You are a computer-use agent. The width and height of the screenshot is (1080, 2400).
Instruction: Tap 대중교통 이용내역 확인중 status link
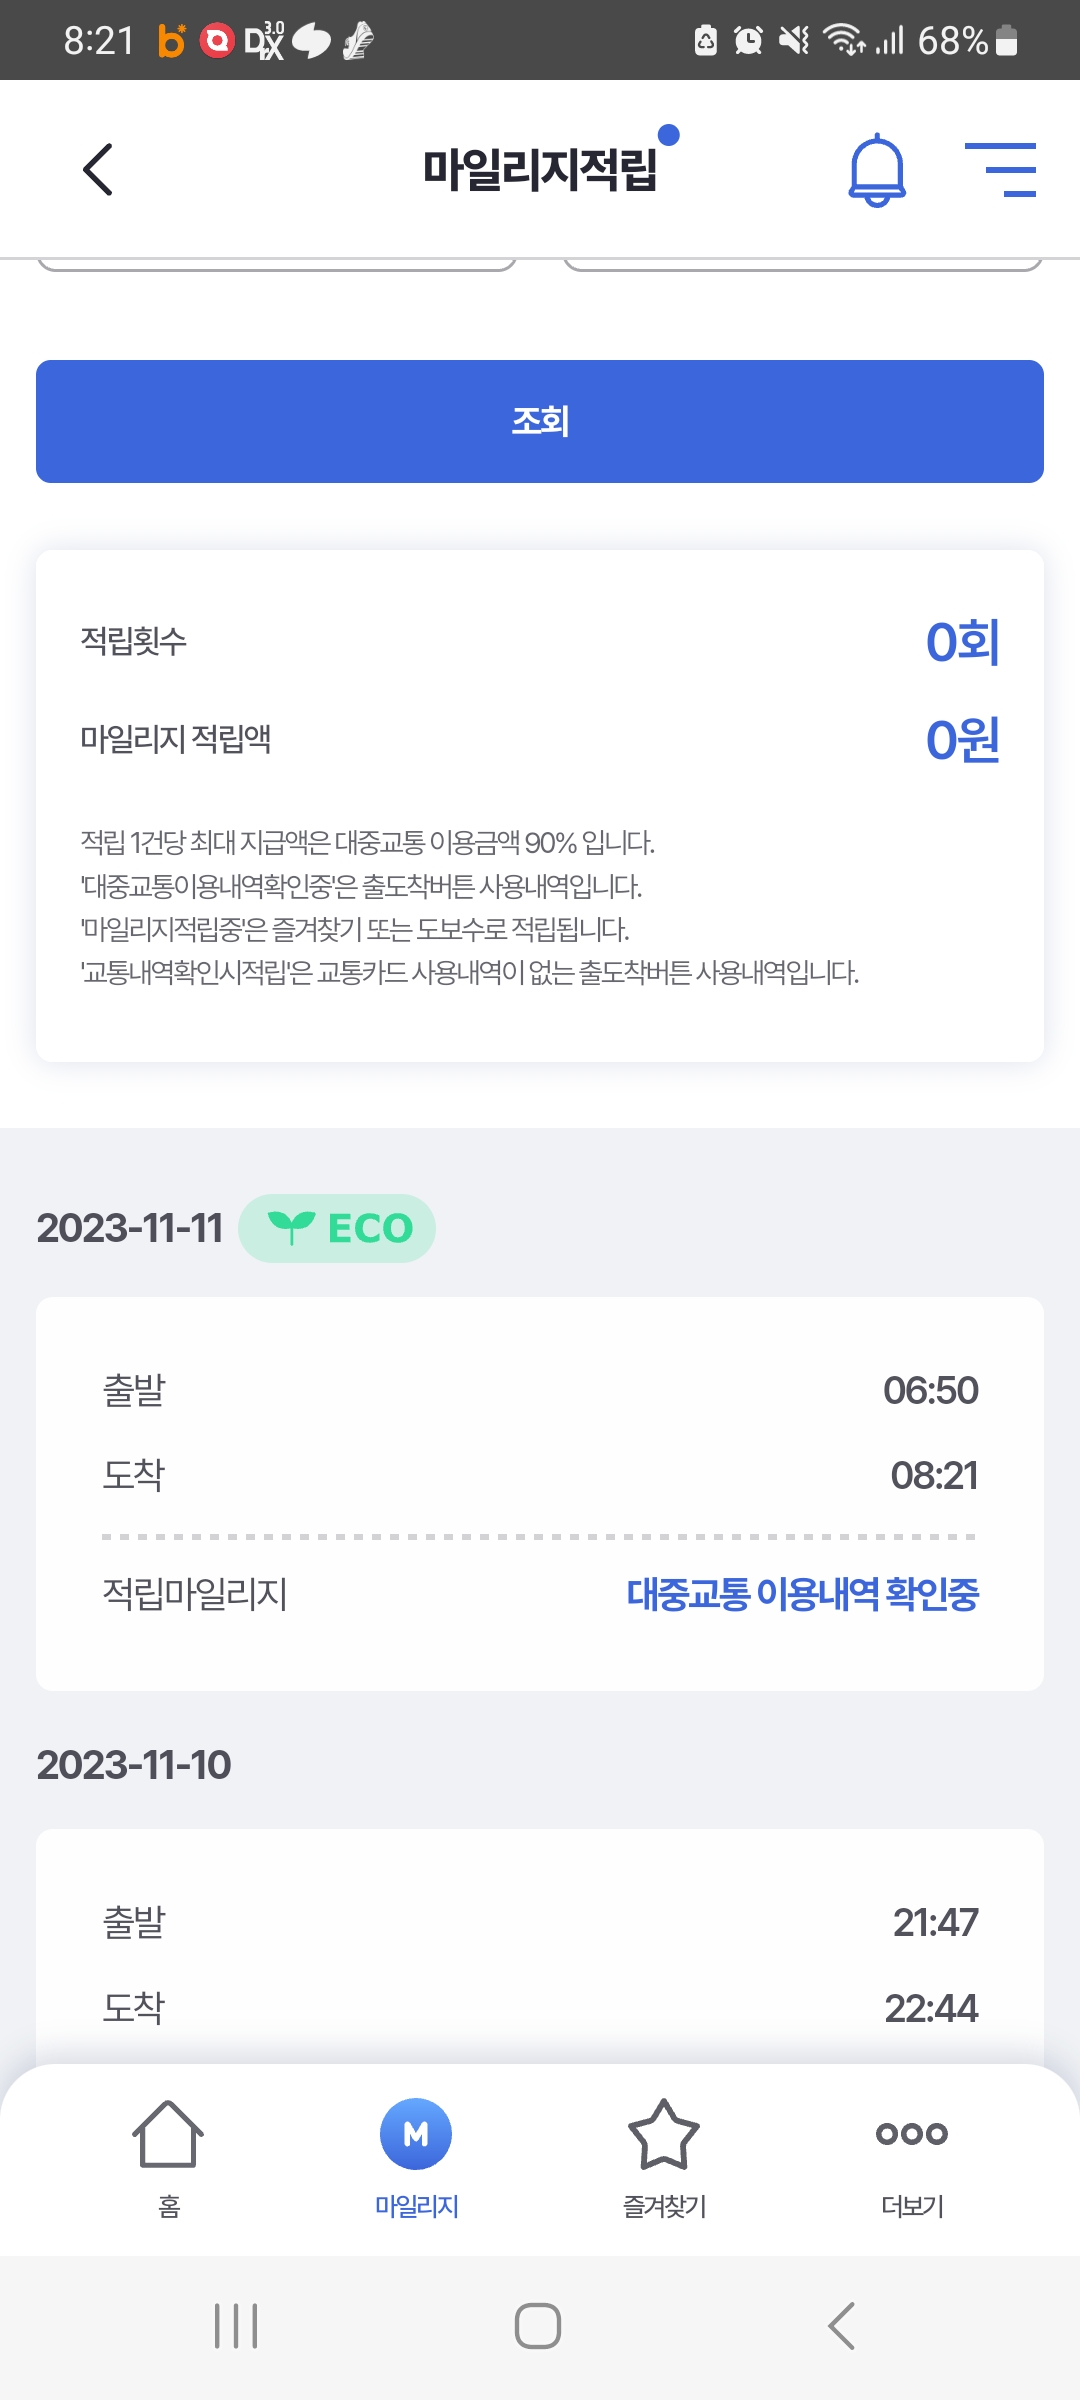(x=802, y=1594)
